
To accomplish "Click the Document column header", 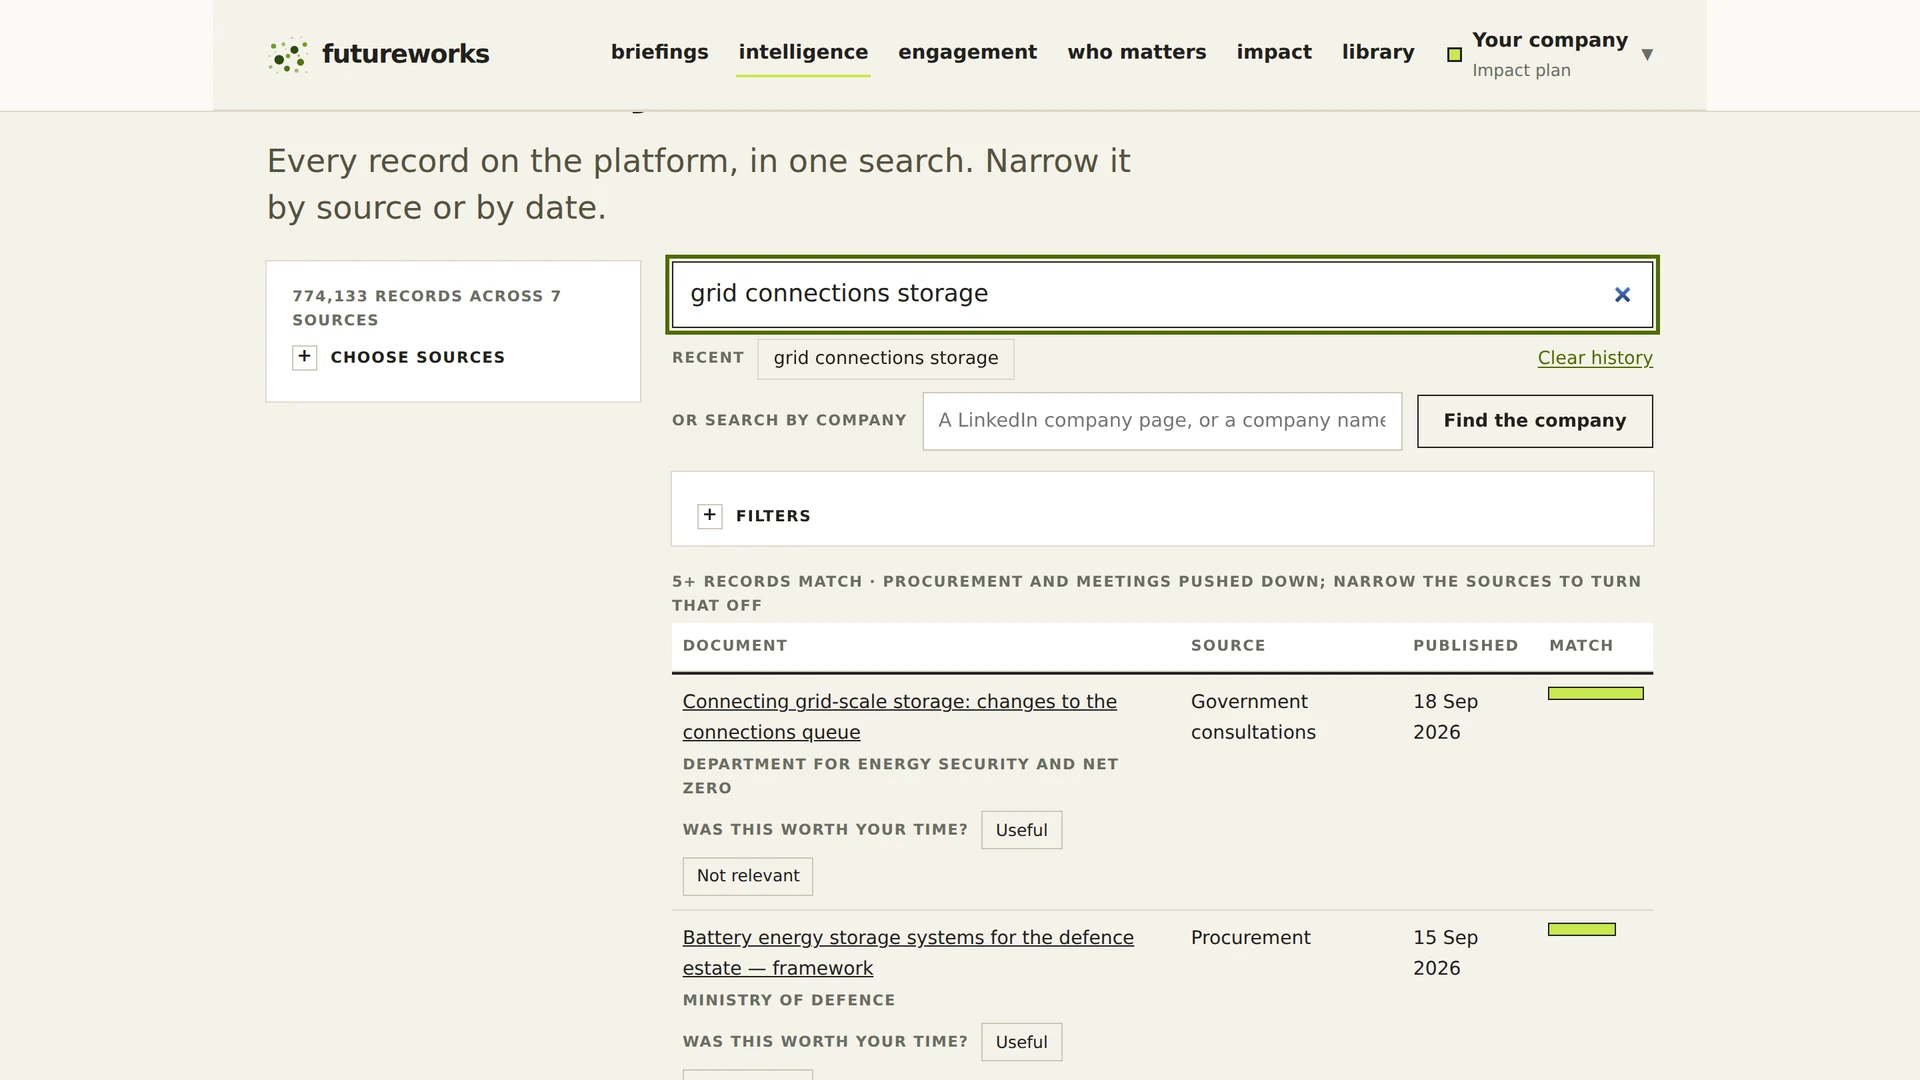I will tap(735, 646).
